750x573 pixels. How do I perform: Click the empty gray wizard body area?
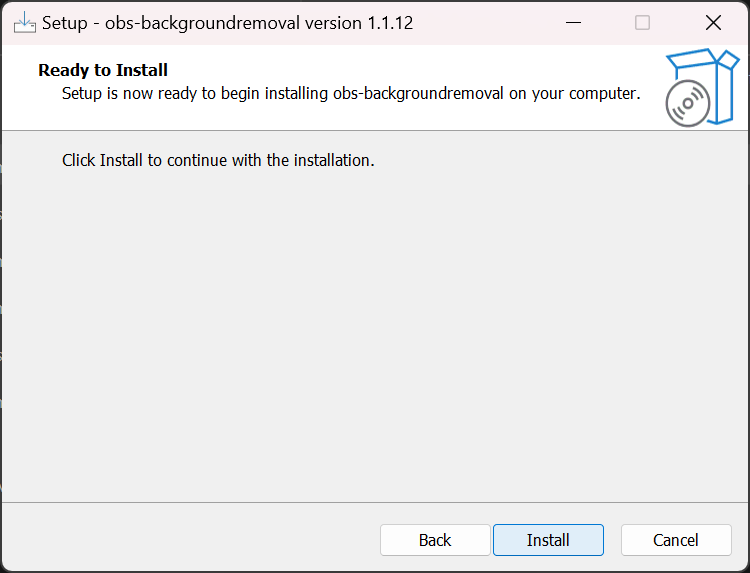coord(375,330)
